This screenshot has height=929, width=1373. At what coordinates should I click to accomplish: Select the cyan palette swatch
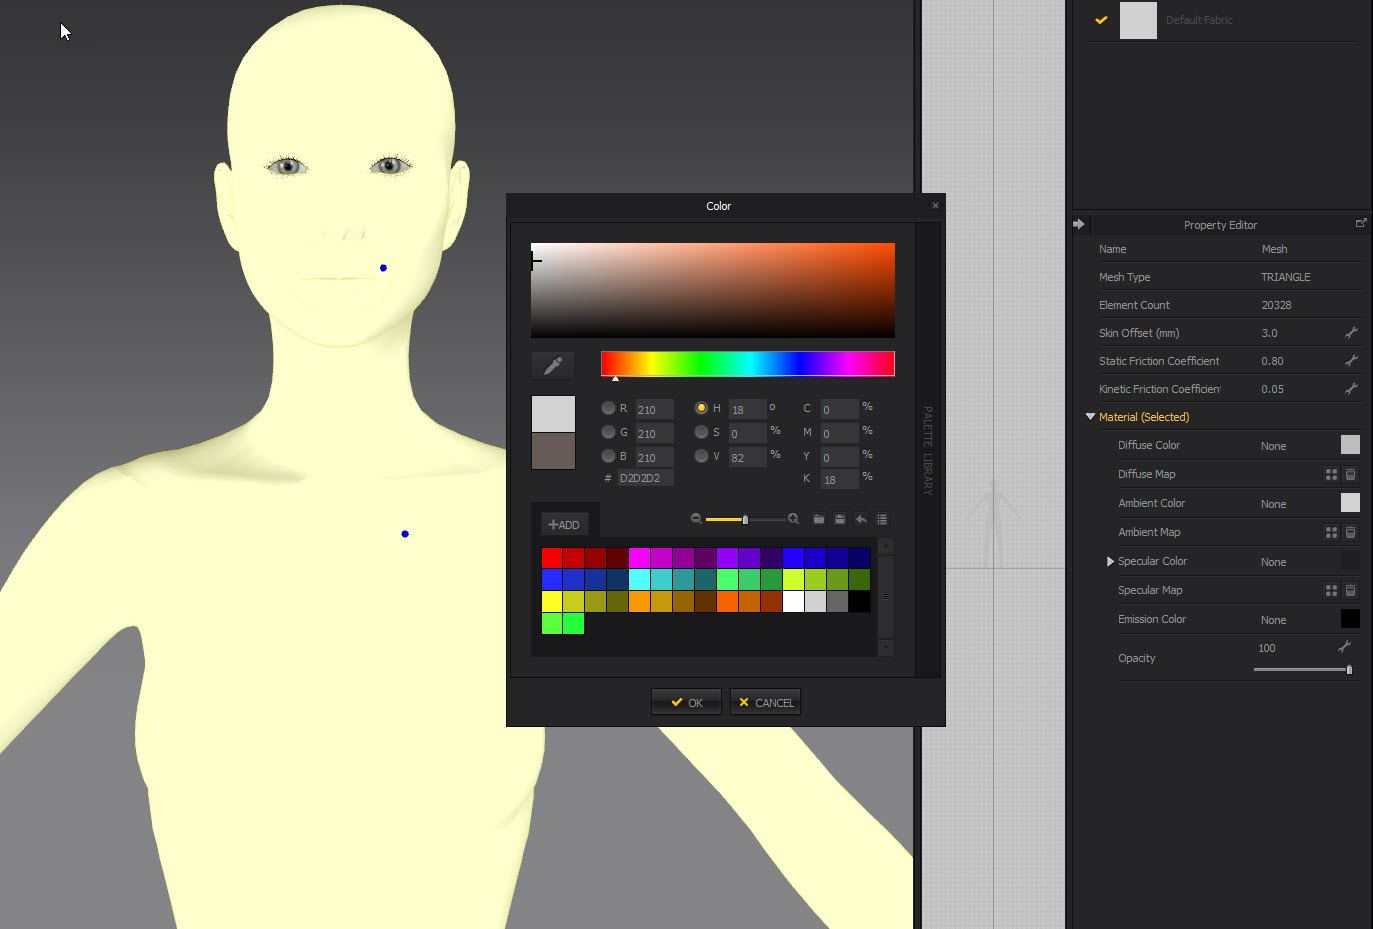(639, 580)
